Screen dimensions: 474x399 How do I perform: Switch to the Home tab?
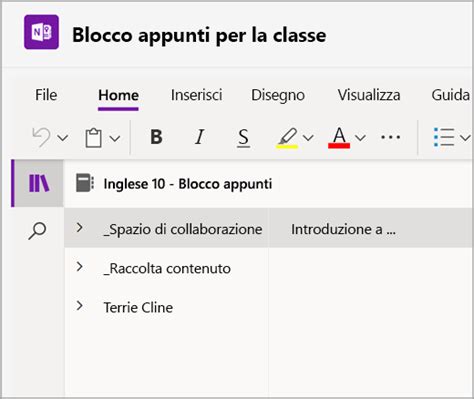coord(118,95)
